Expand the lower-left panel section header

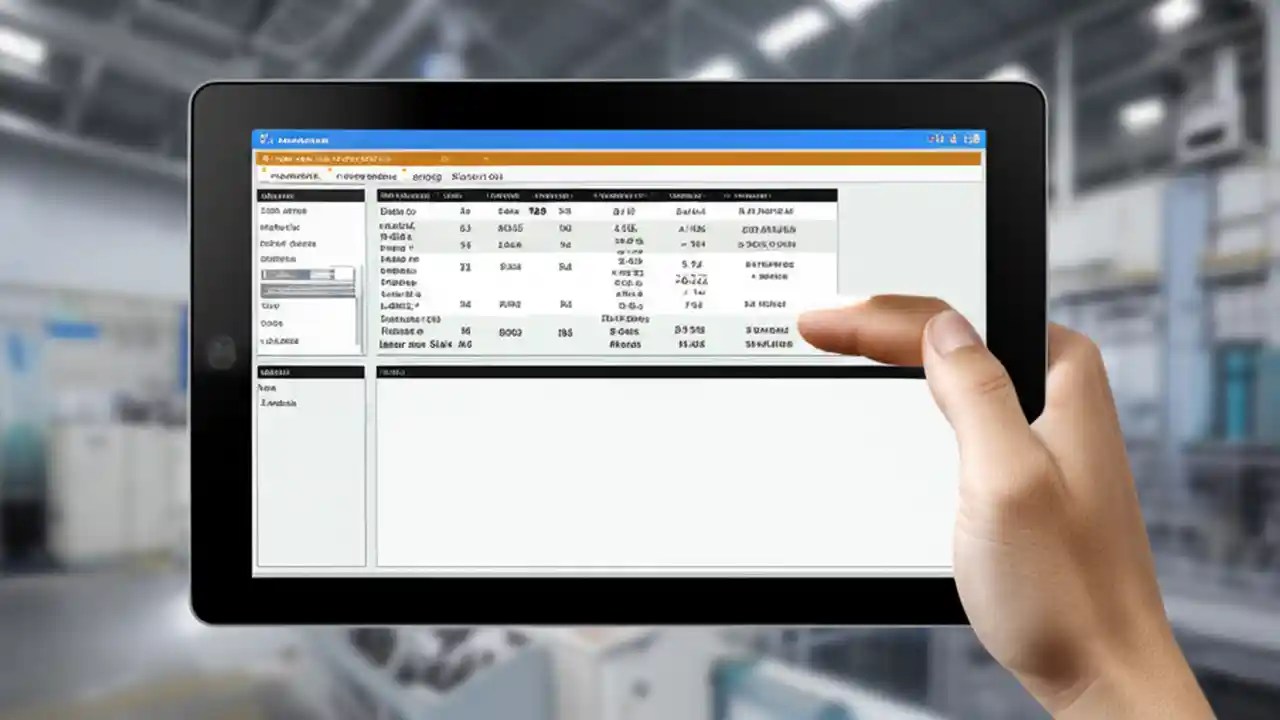[310, 371]
